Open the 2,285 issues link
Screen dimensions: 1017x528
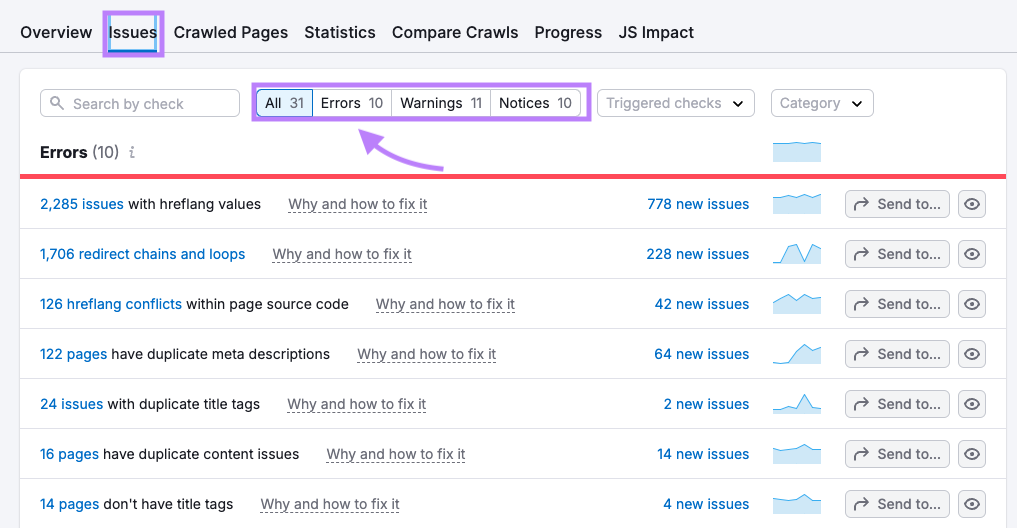(82, 204)
